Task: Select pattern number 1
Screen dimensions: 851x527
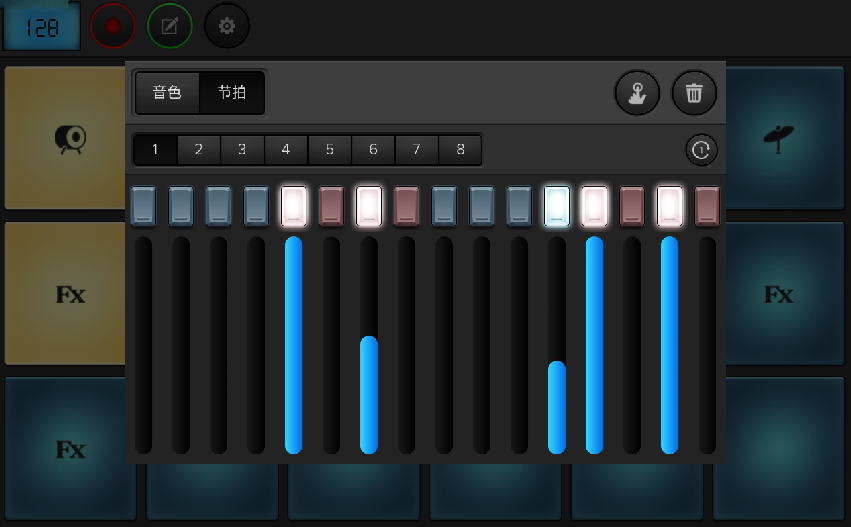Action: tap(155, 150)
